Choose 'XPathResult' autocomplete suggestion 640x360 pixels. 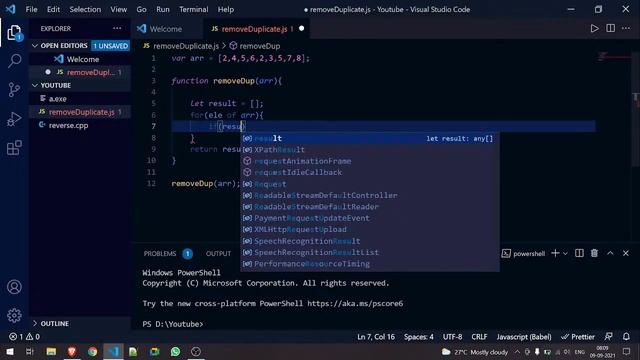[x=369, y=150]
